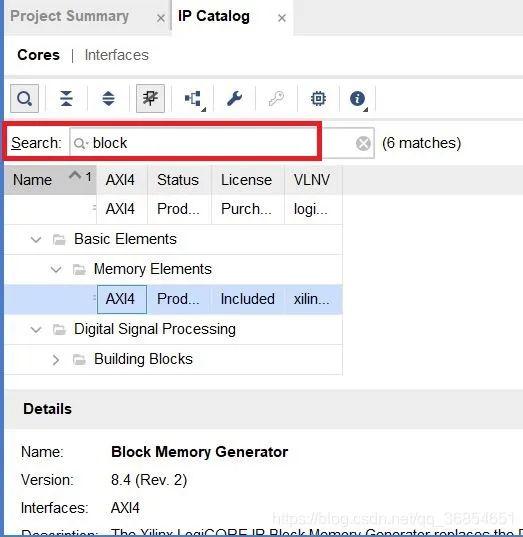Open the group by hierarchy icon
Screen dimensions: 523x537
(x=194, y=99)
